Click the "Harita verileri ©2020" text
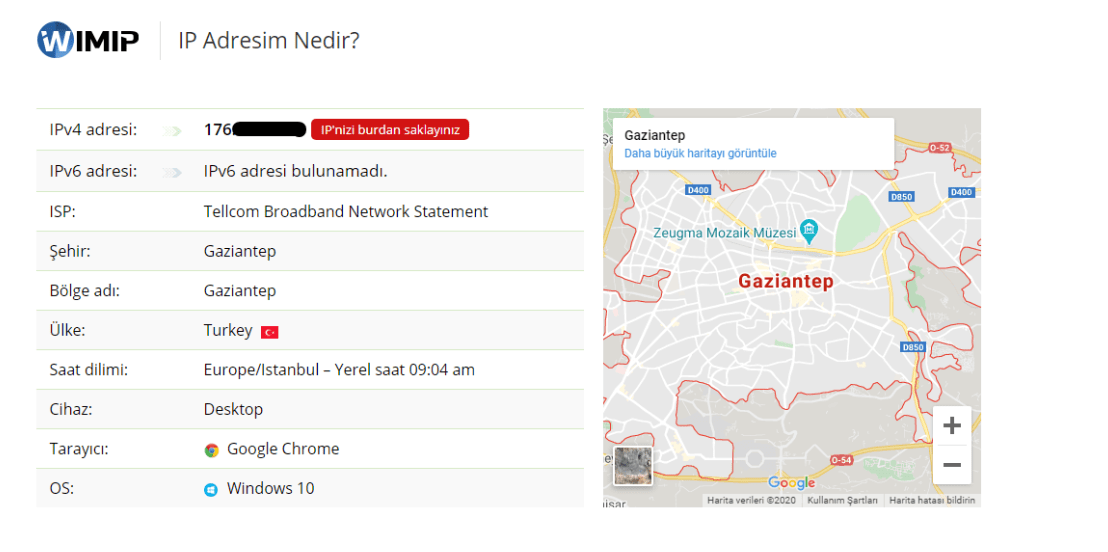The height and width of the screenshot is (552, 1108). [752, 500]
